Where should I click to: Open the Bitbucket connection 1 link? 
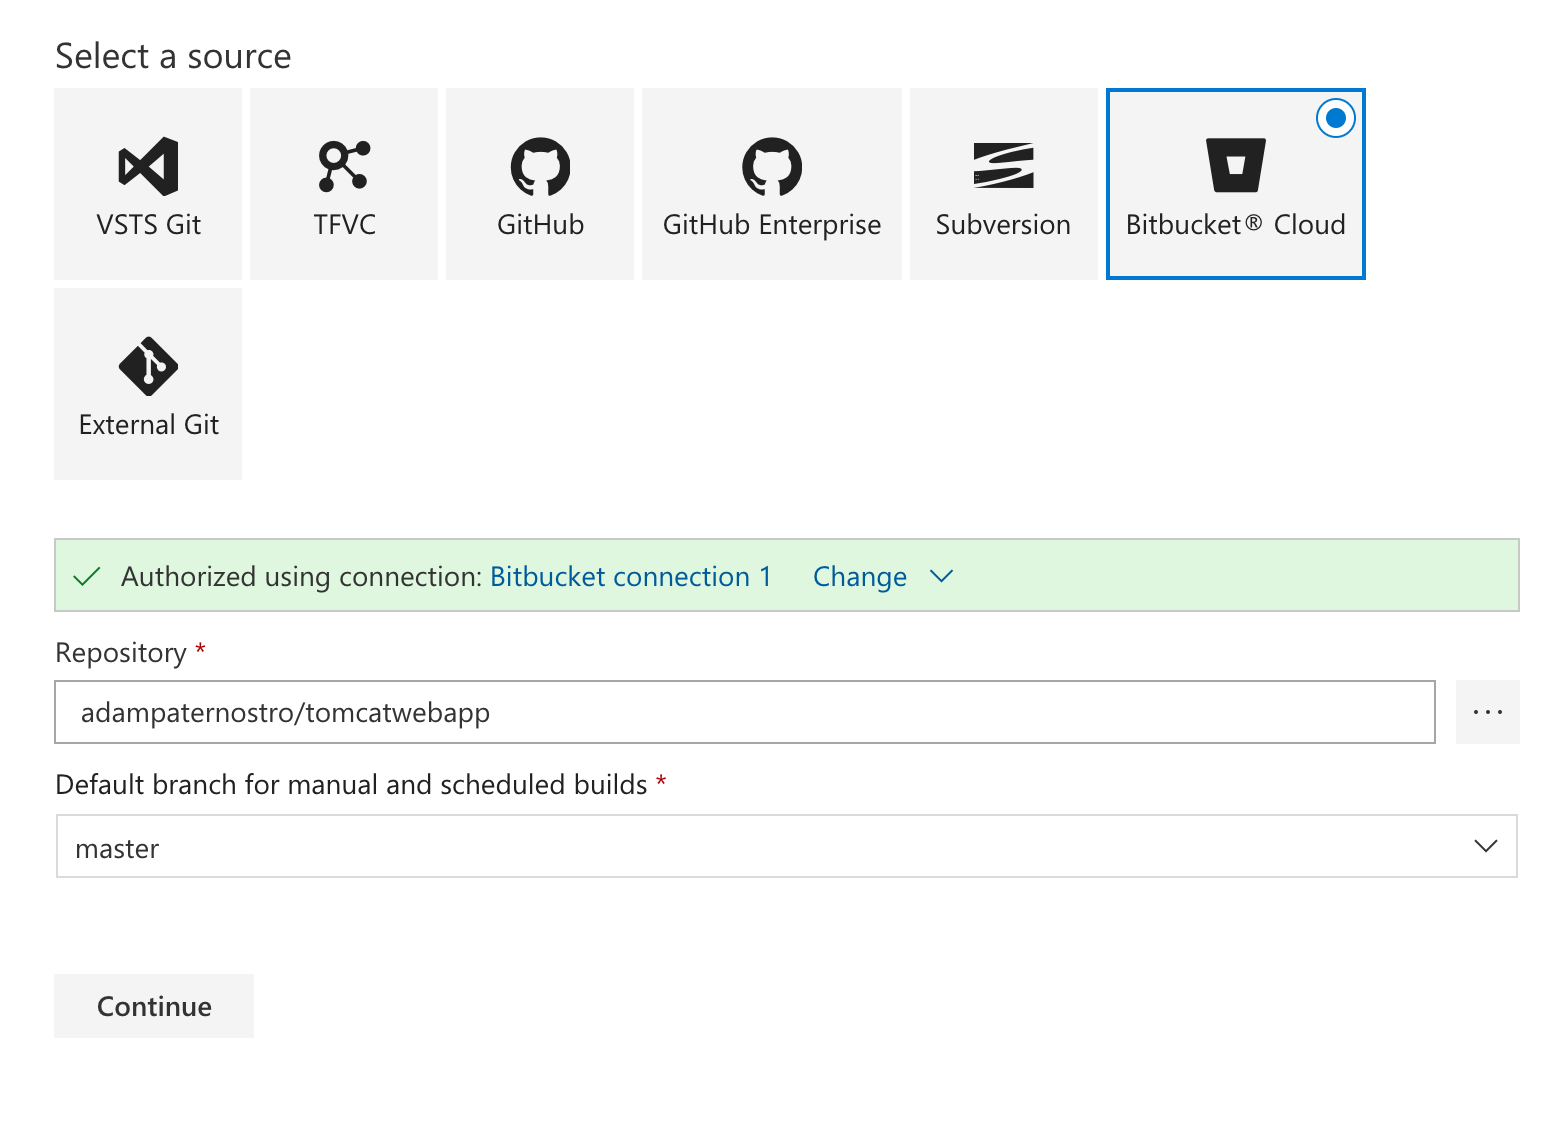coord(631,577)
